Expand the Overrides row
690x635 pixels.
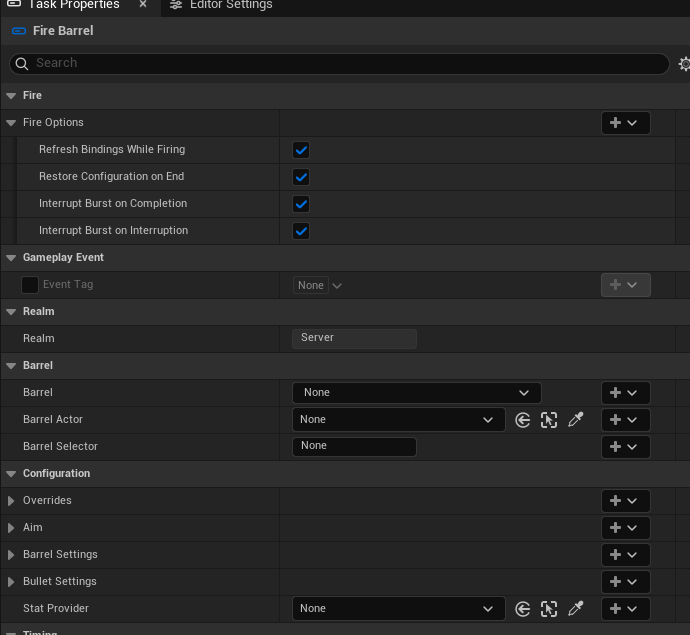pyautogui.click(x=11, y=501)
